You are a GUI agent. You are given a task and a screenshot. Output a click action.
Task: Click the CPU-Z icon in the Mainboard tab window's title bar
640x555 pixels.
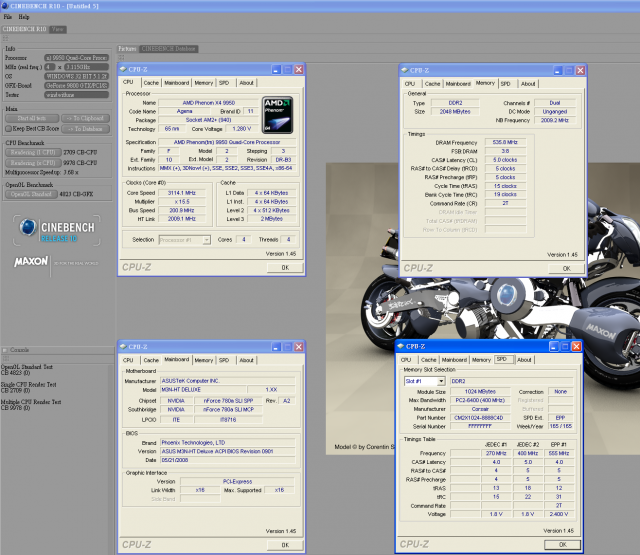(x=123, y=346)
